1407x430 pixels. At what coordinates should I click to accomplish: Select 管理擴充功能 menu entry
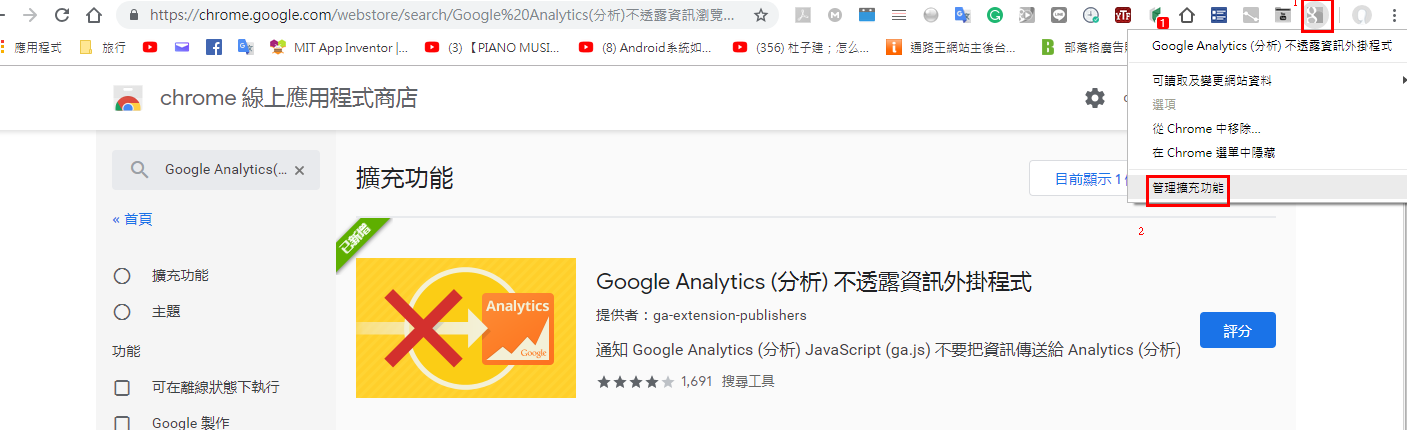coord(1267,188)
